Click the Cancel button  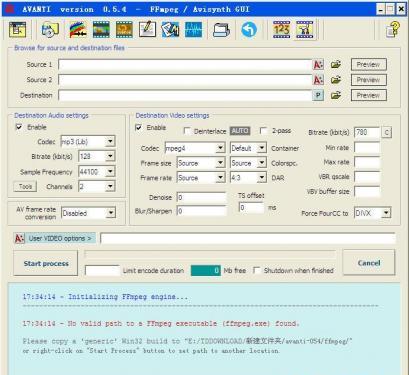369,263
